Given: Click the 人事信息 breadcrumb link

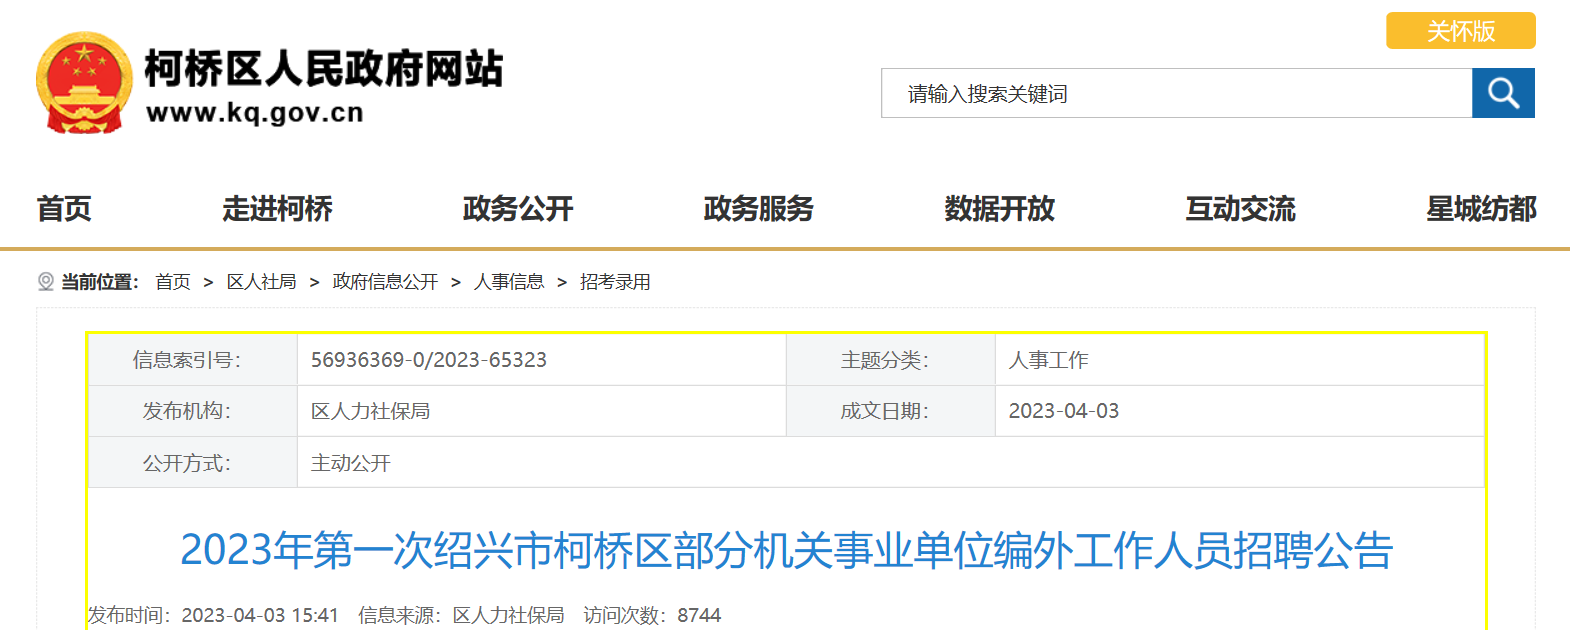Looking at the screenshot, I should point(509,282).
